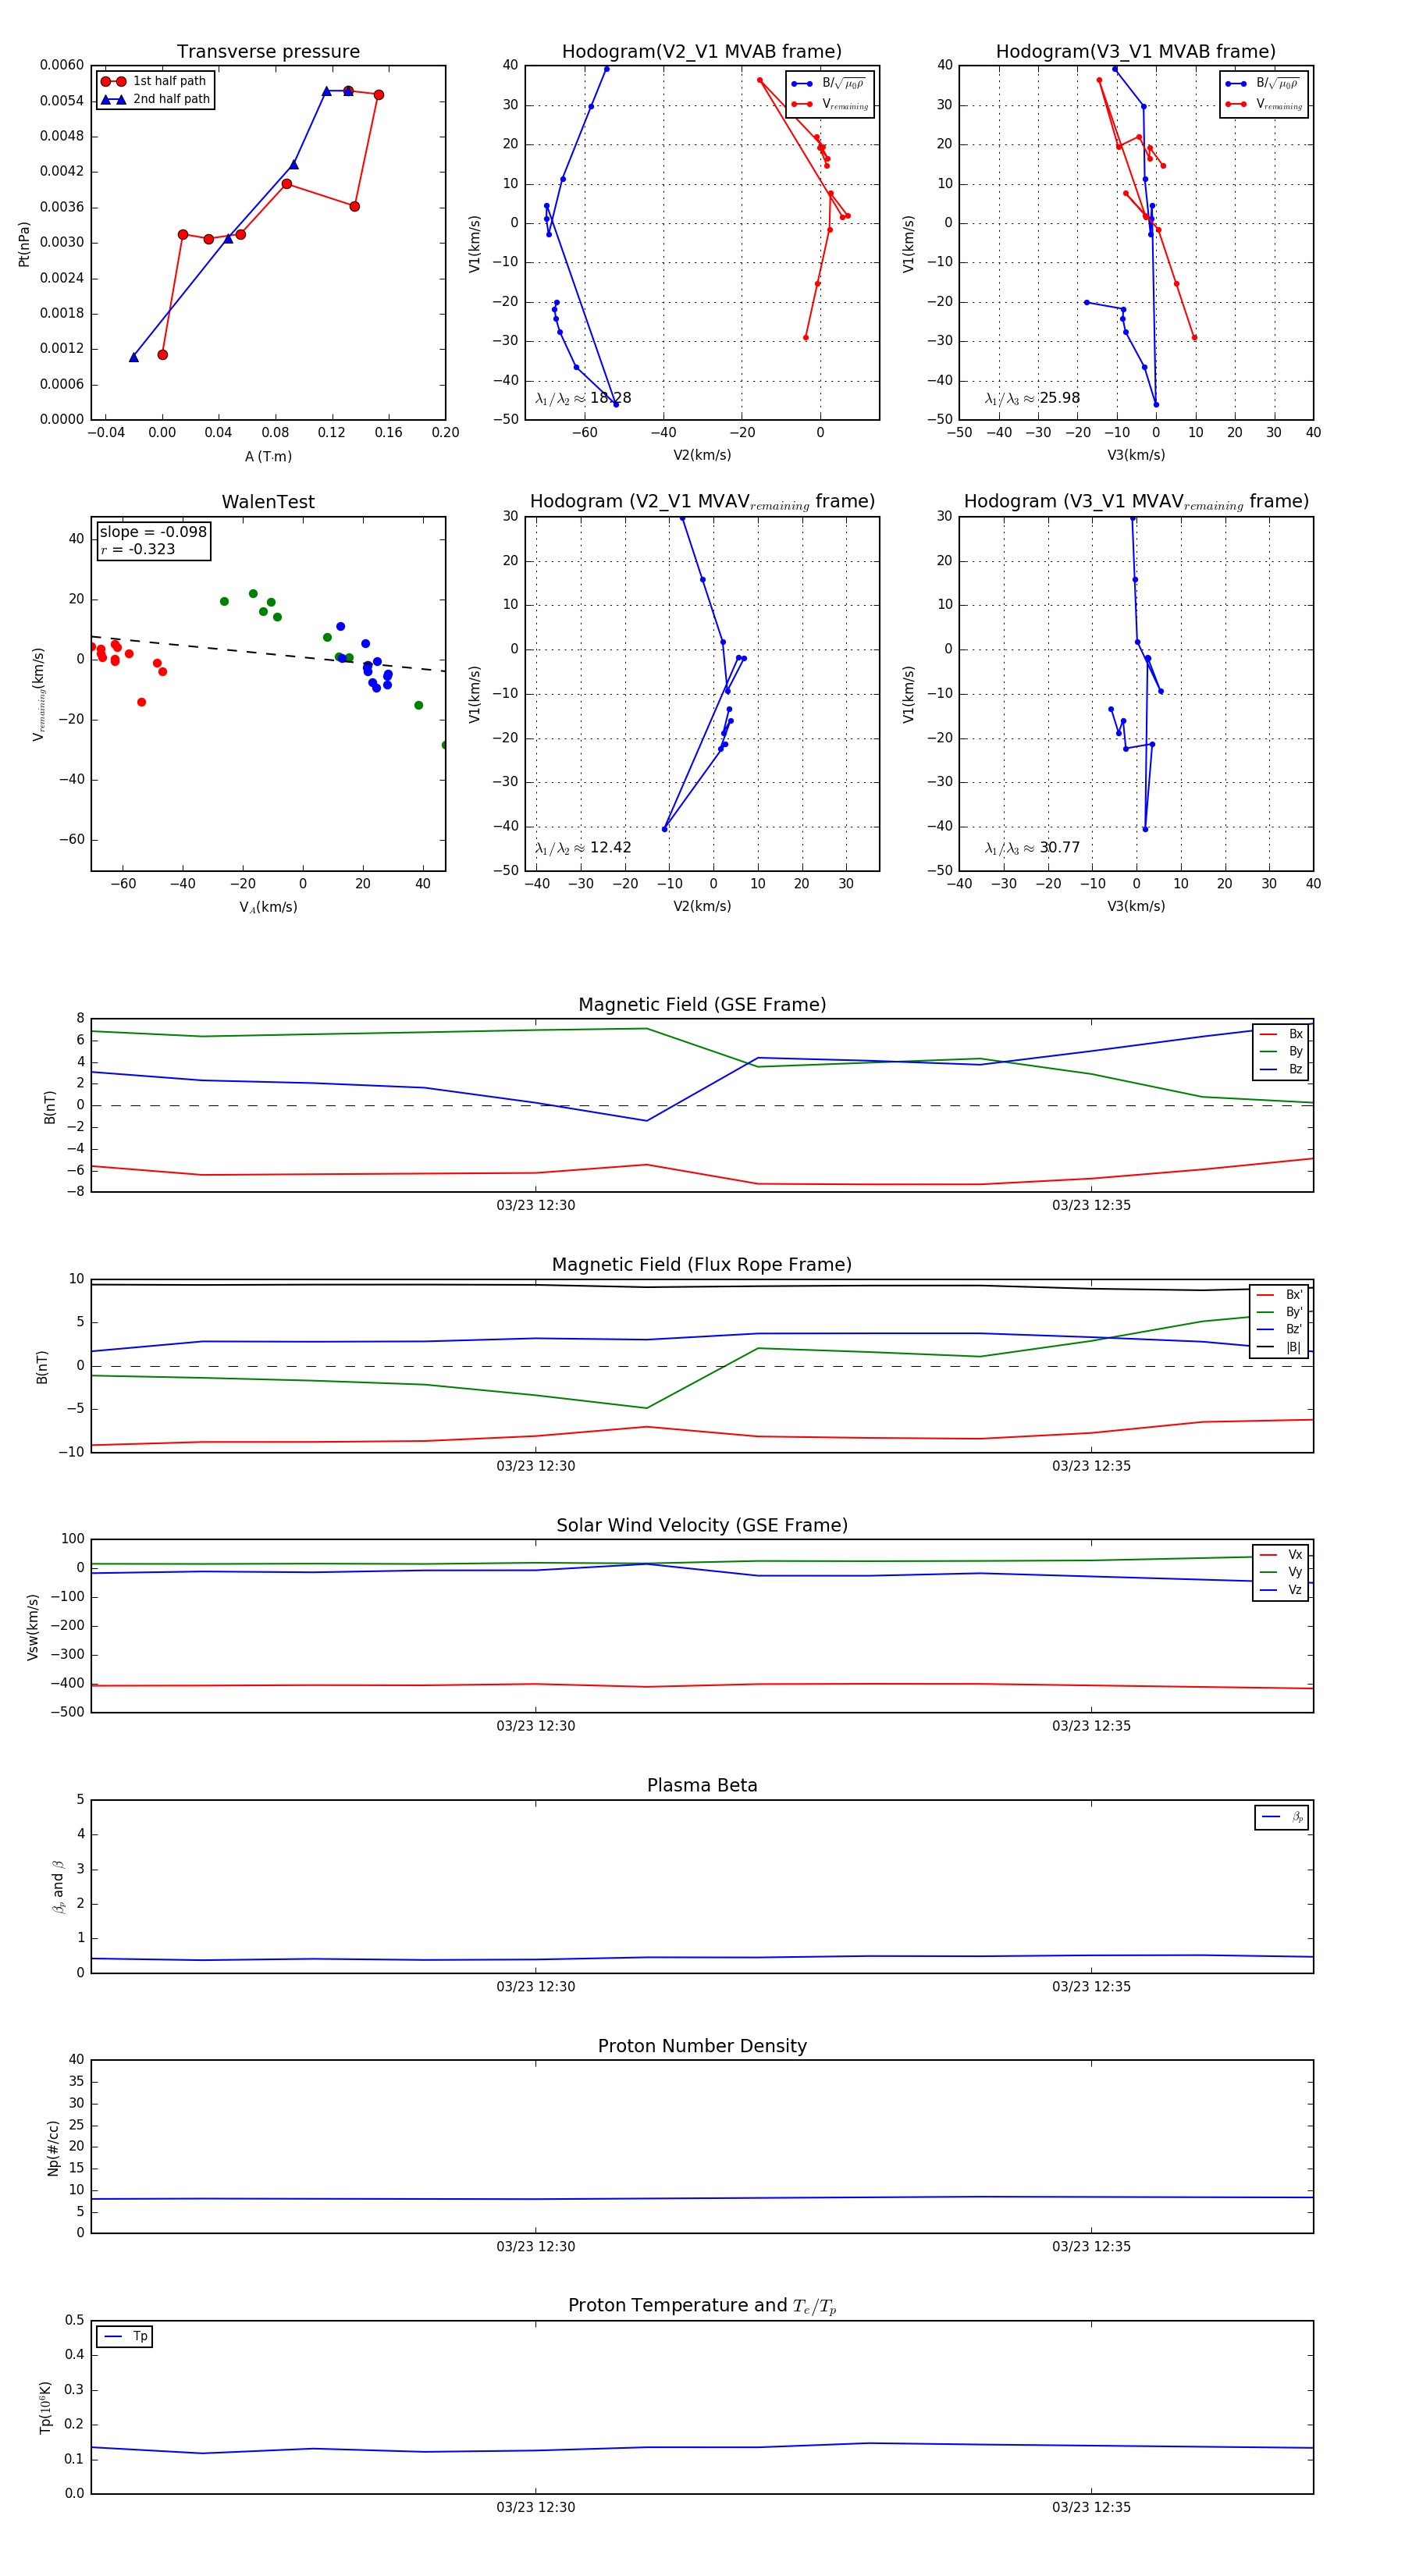Viewport: 1405px width, 2576px height.
Task: Click the 'WalenTest' plot title
Action: (268, 502)
